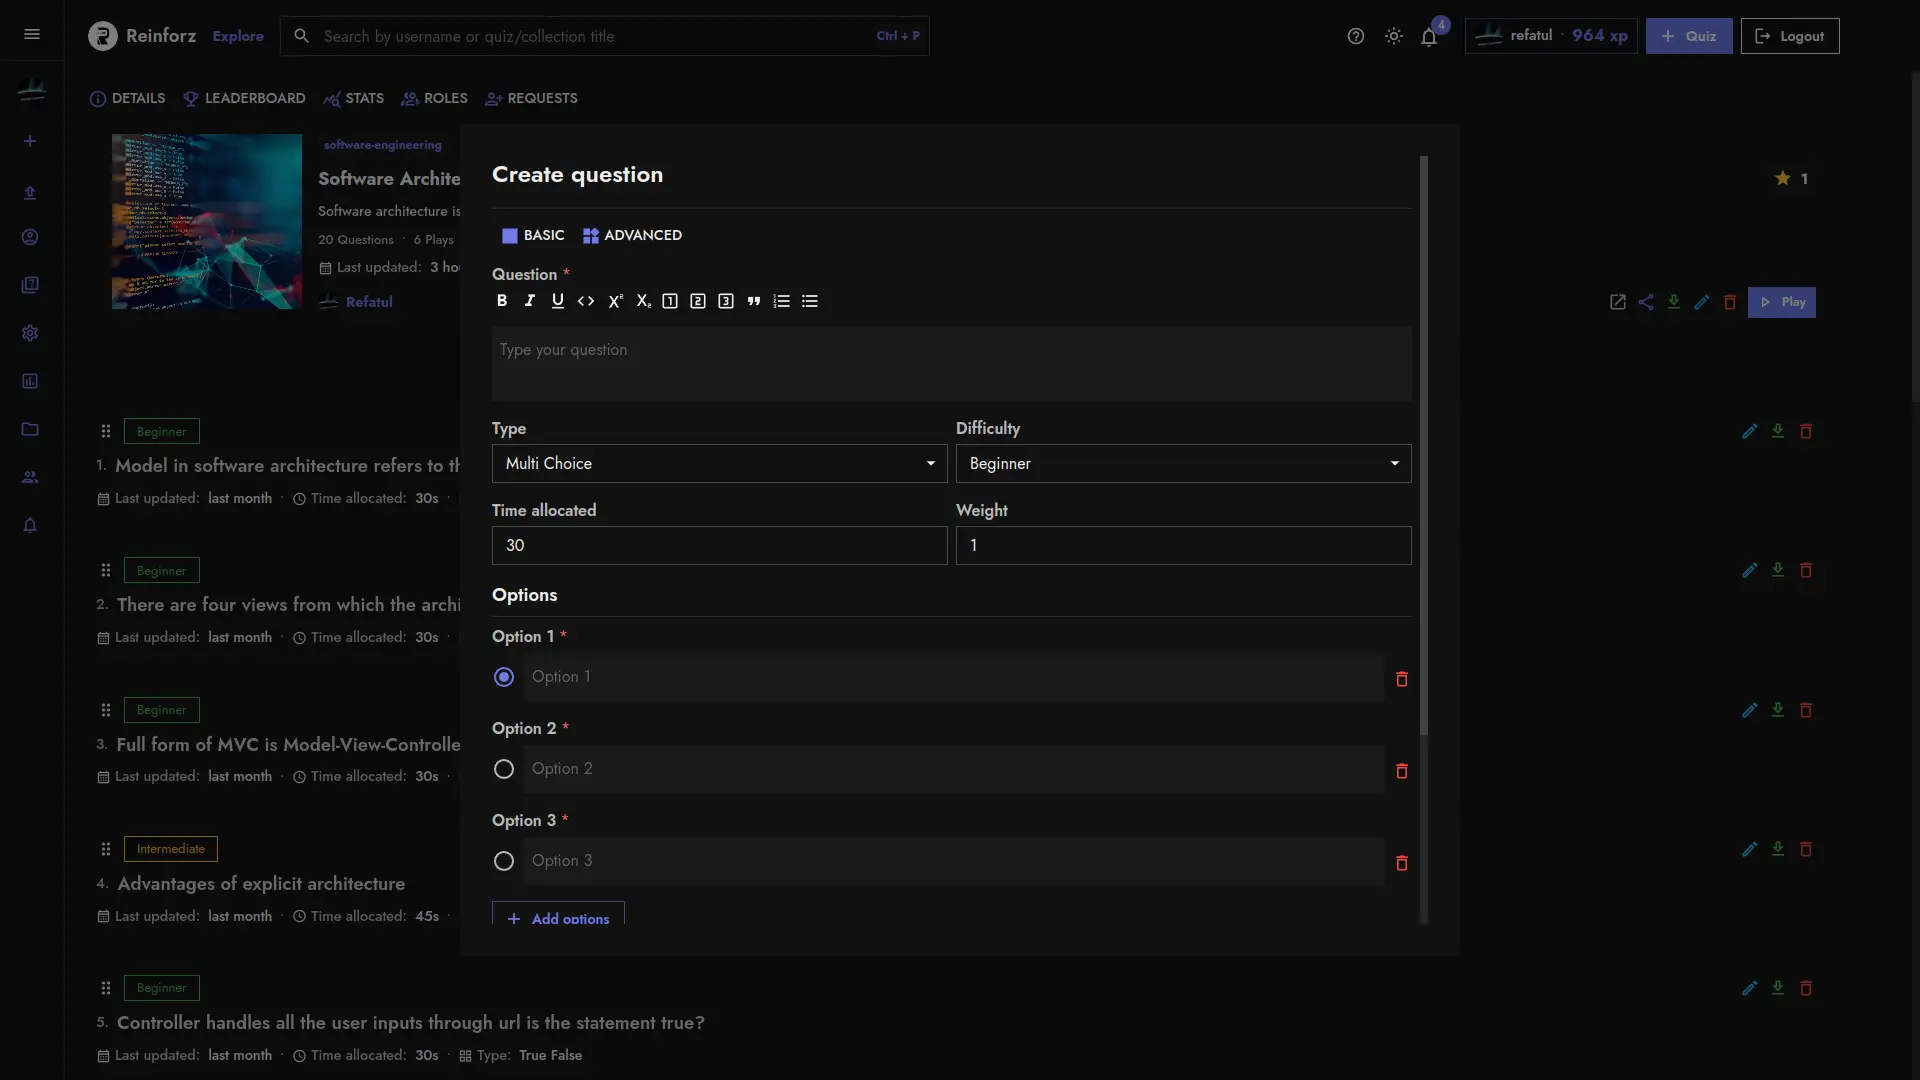Apply italic formatting in question editor
Screen dimensions: 1920x1080
click(x=530, y=301)
